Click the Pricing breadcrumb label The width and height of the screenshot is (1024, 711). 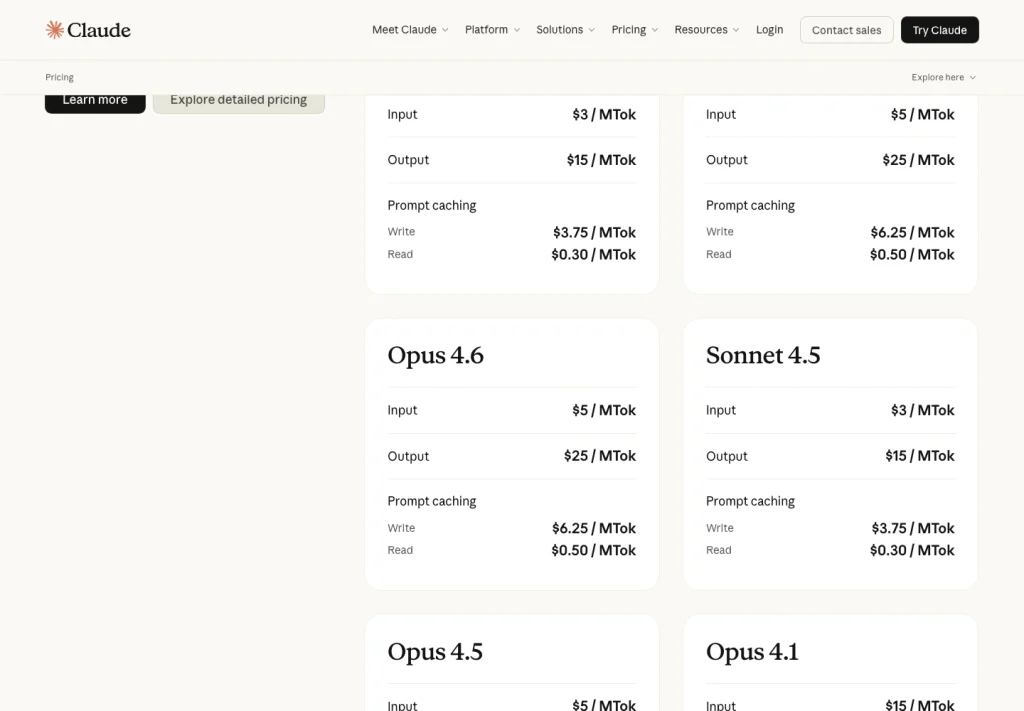(59, 77)
